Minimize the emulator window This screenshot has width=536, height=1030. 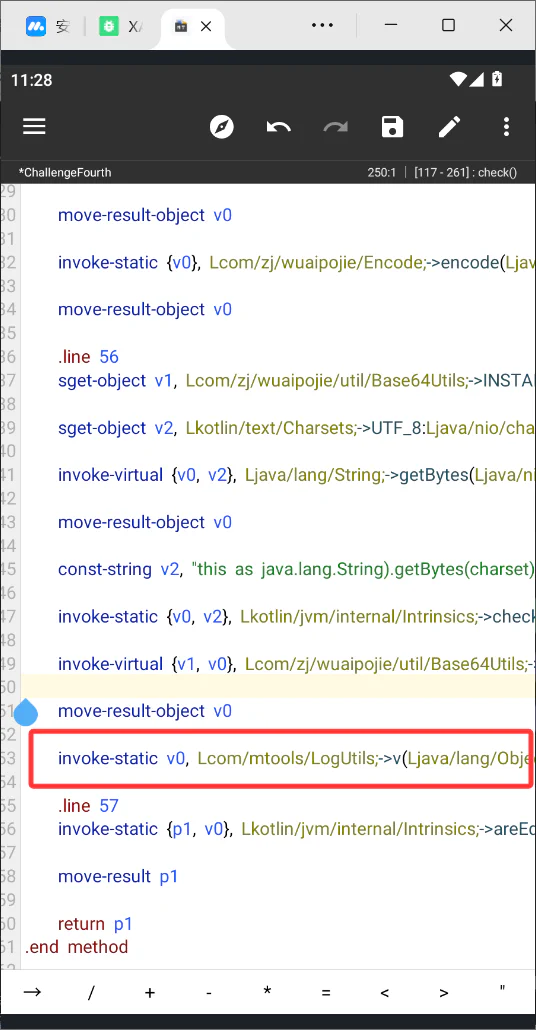[x=390, y=25]
